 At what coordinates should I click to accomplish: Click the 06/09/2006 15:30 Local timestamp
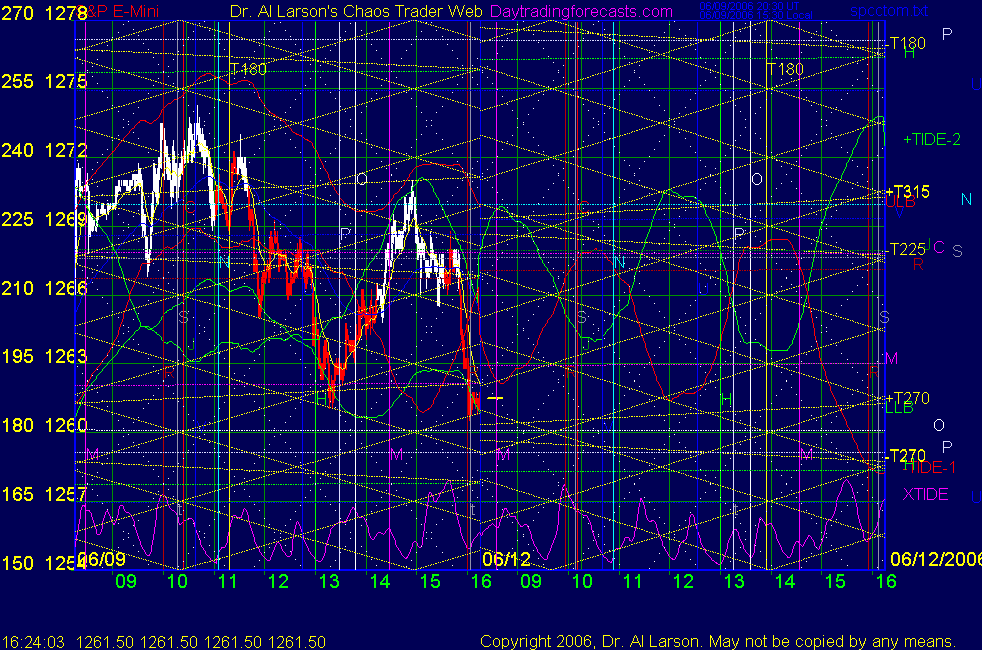coord(755,15)
